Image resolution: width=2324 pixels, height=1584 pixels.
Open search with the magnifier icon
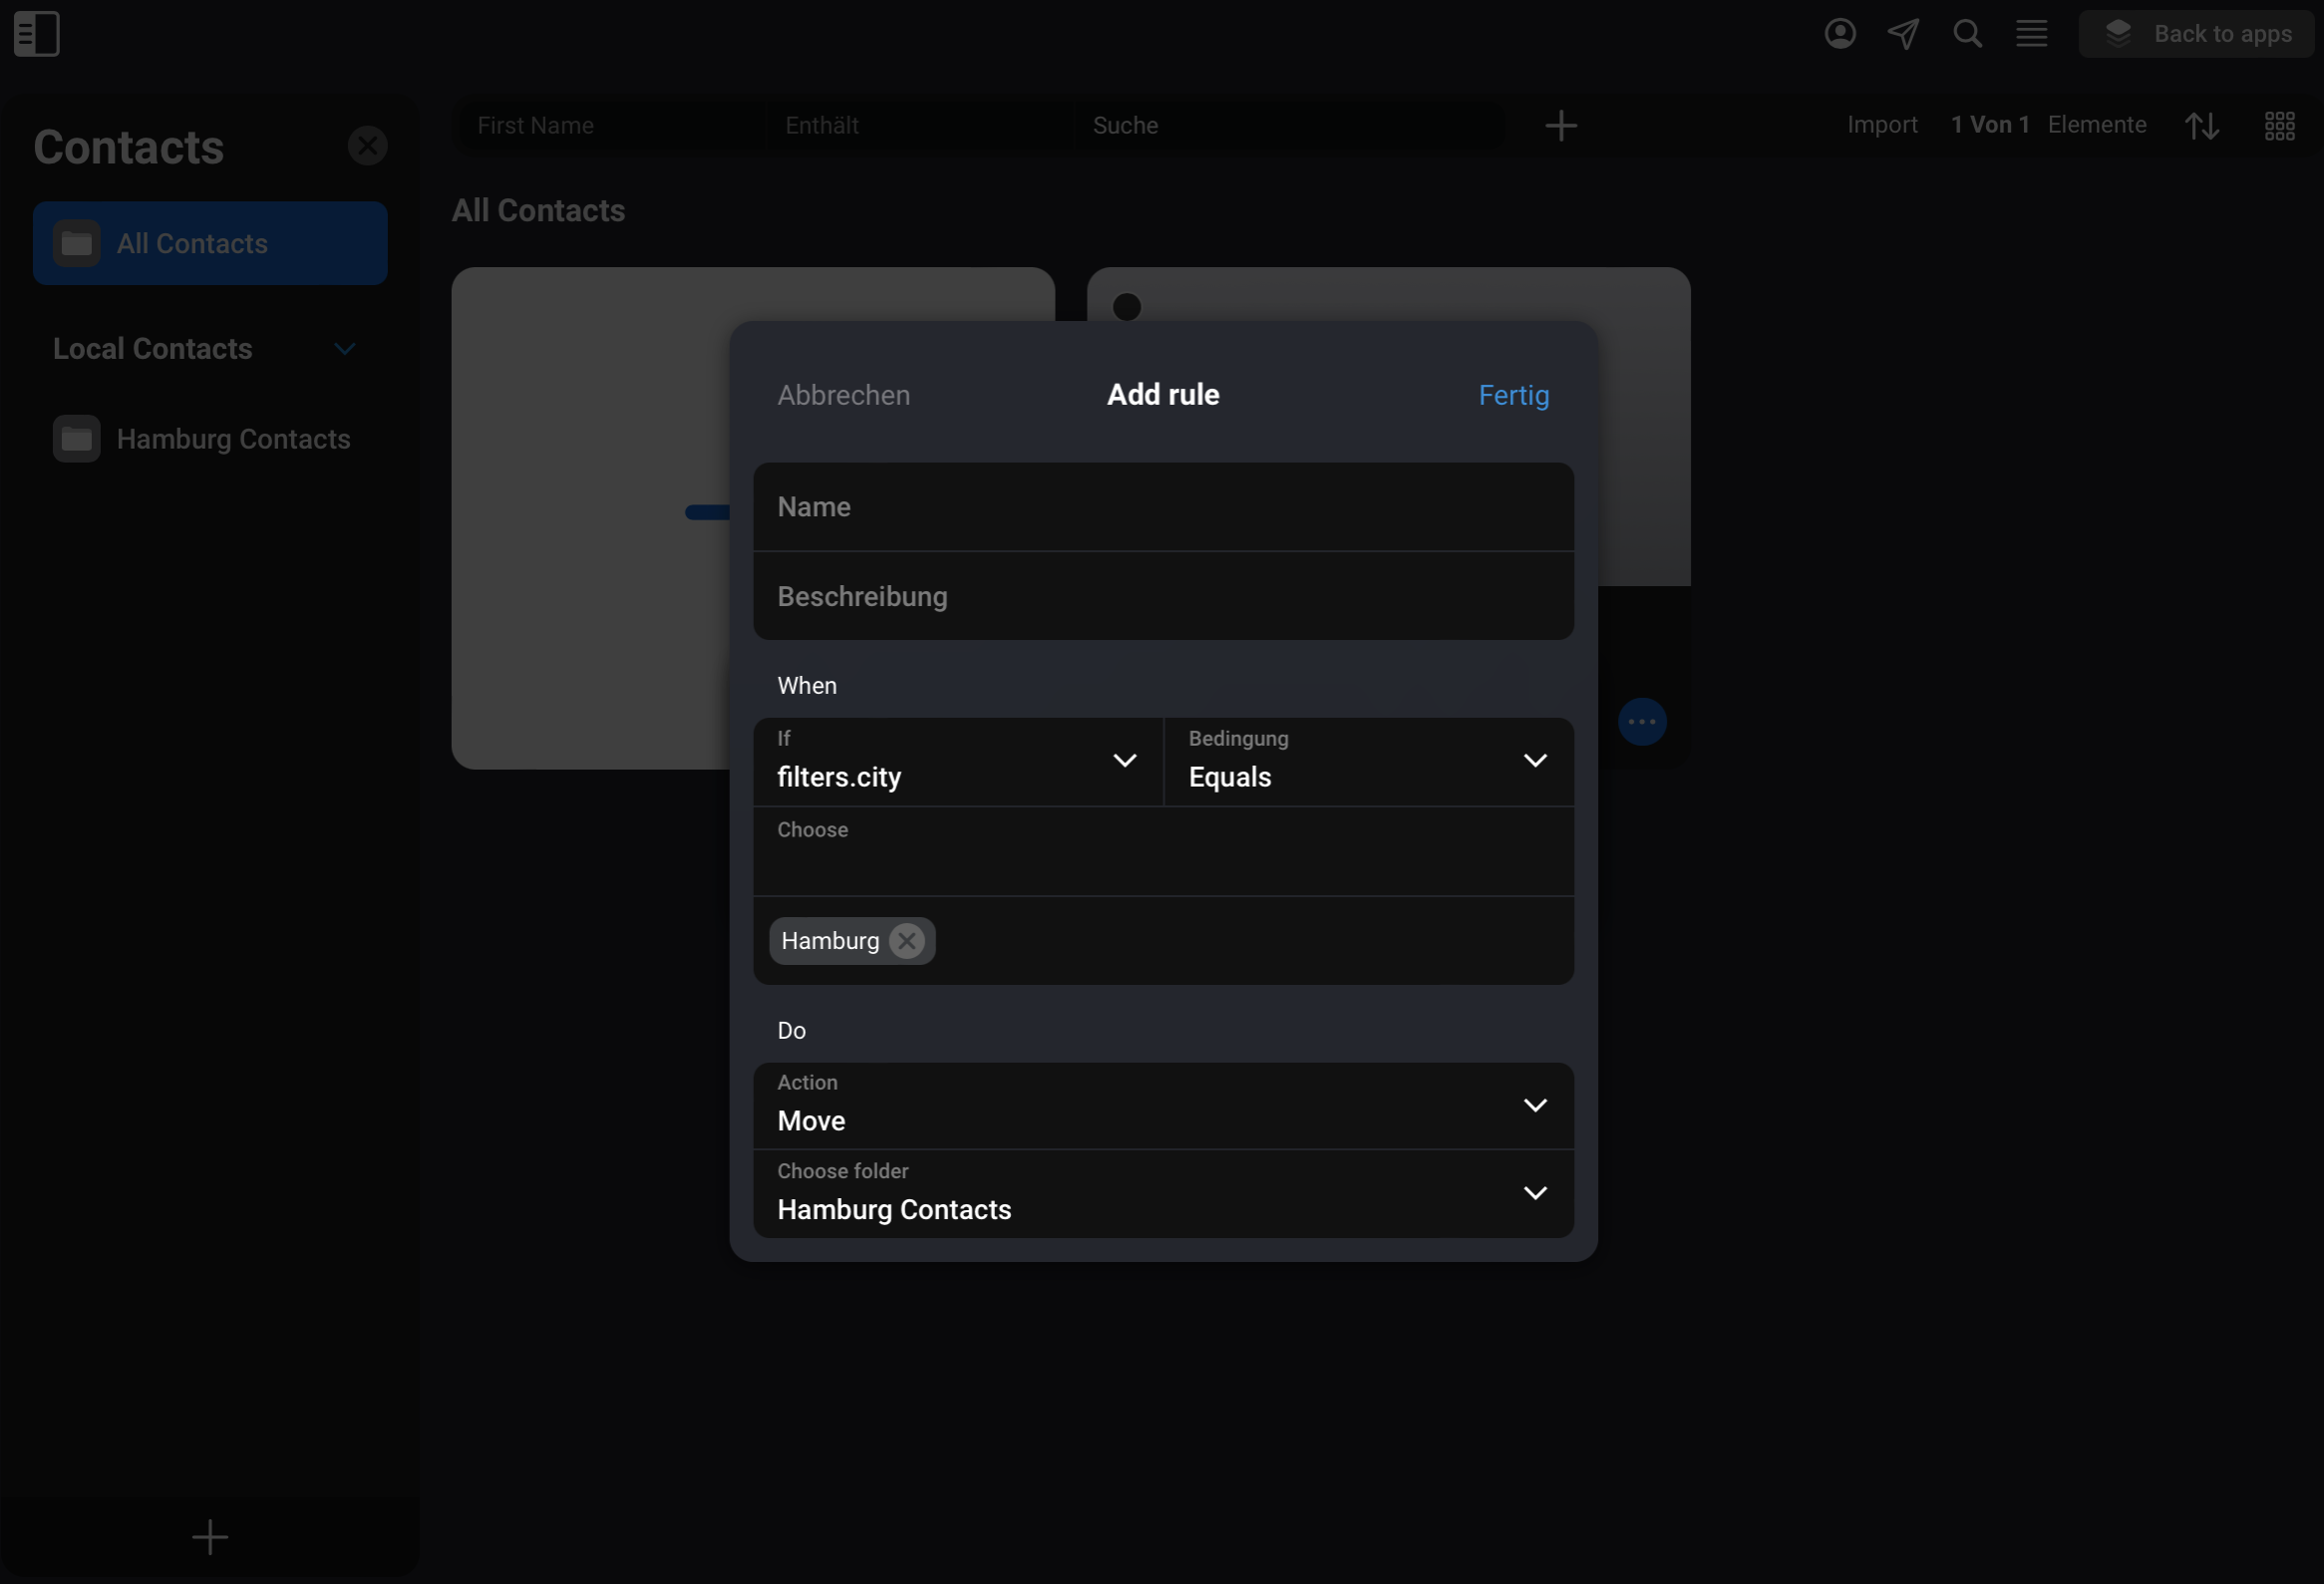click(x=1967, y=34)
